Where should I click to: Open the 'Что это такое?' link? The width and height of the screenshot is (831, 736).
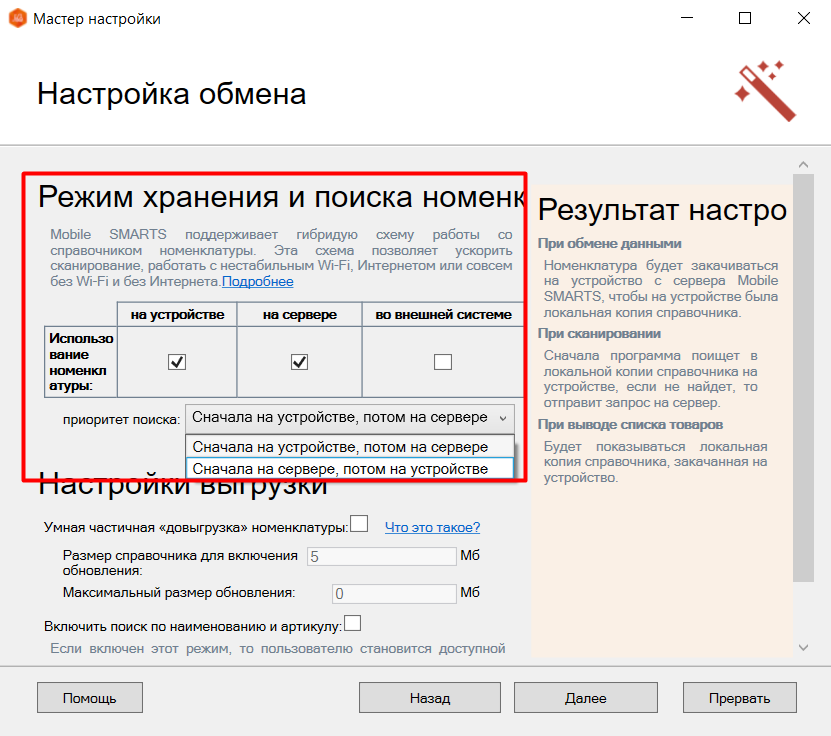[x=432, y=527]
